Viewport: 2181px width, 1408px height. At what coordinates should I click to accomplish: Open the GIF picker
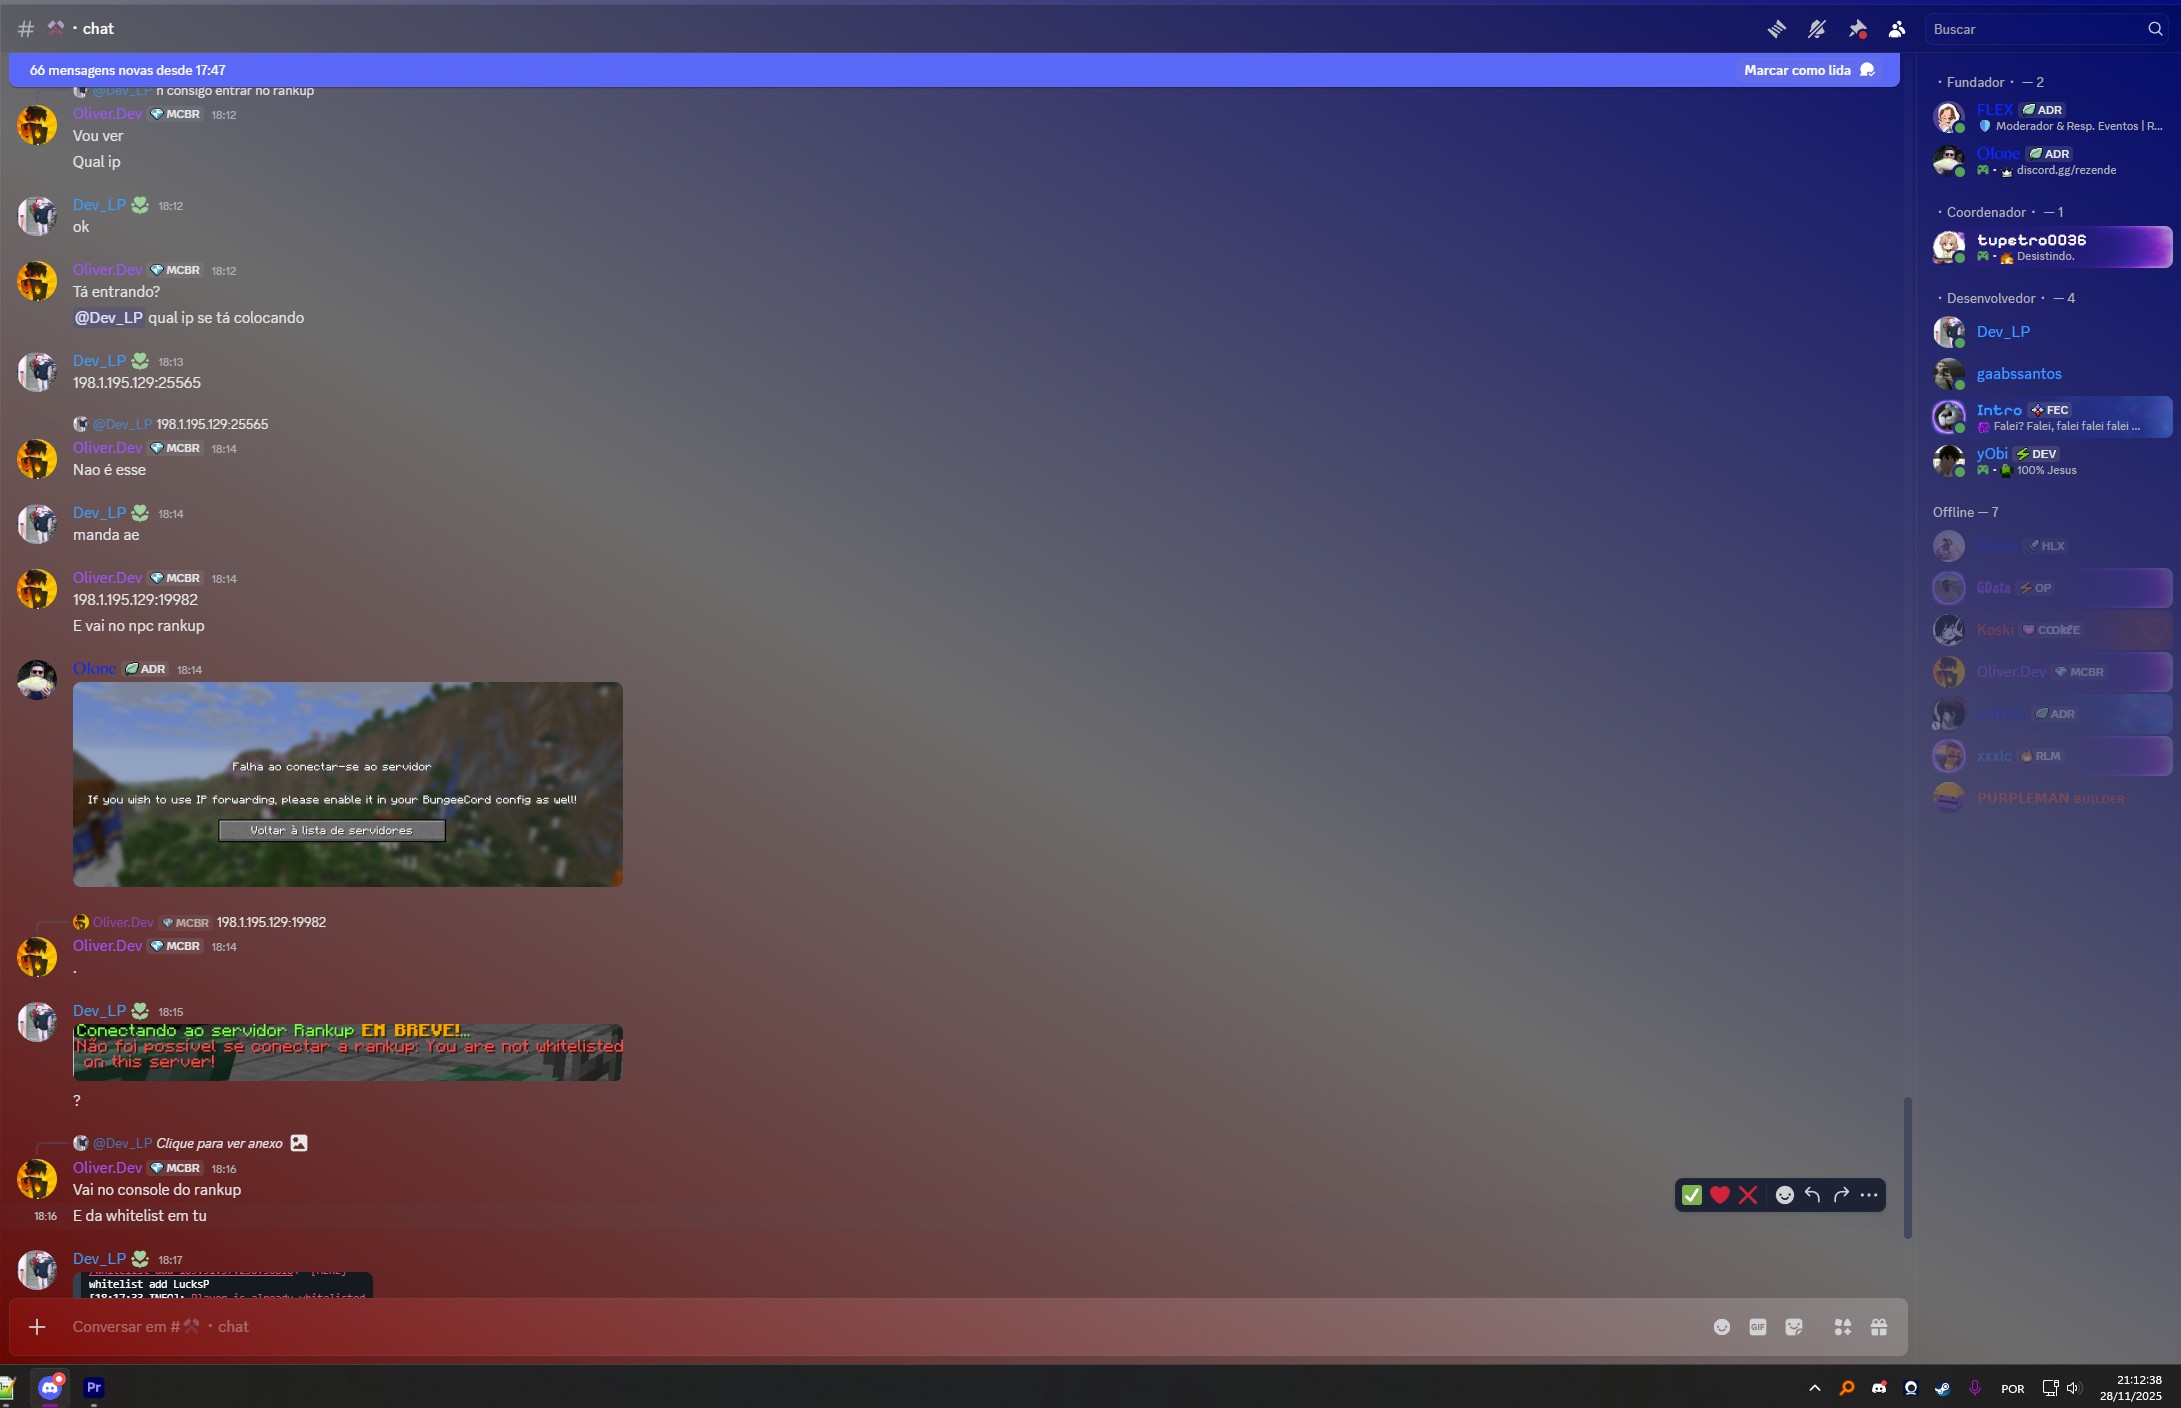1758,1326
